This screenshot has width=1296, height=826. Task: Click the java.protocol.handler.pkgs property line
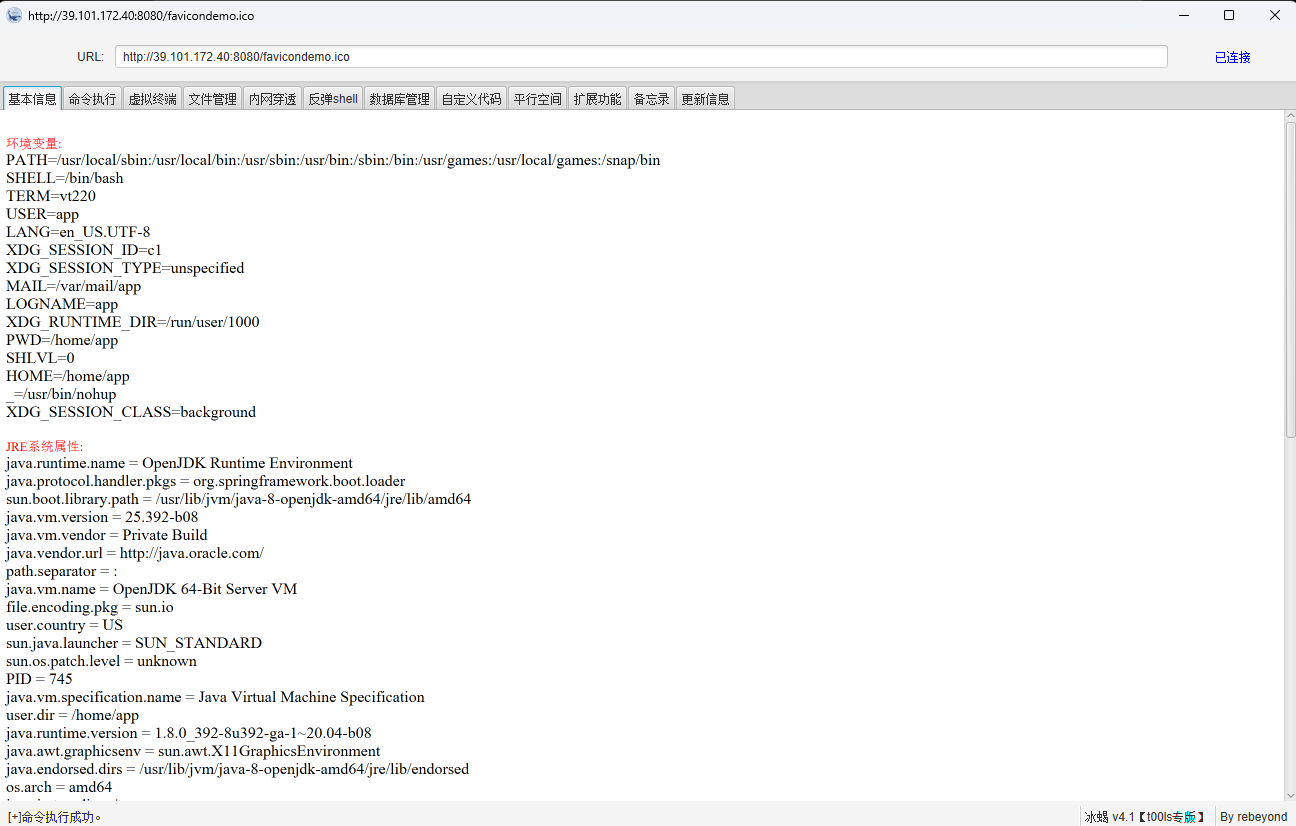(x=205, y=481)
